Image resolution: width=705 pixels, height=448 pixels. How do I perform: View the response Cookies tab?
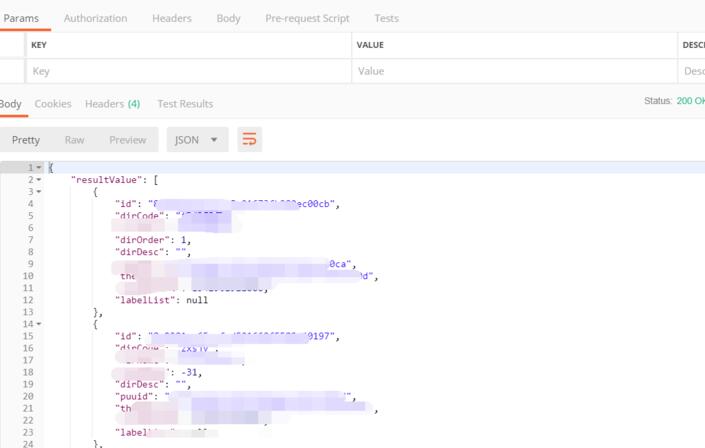coord(53,104)
